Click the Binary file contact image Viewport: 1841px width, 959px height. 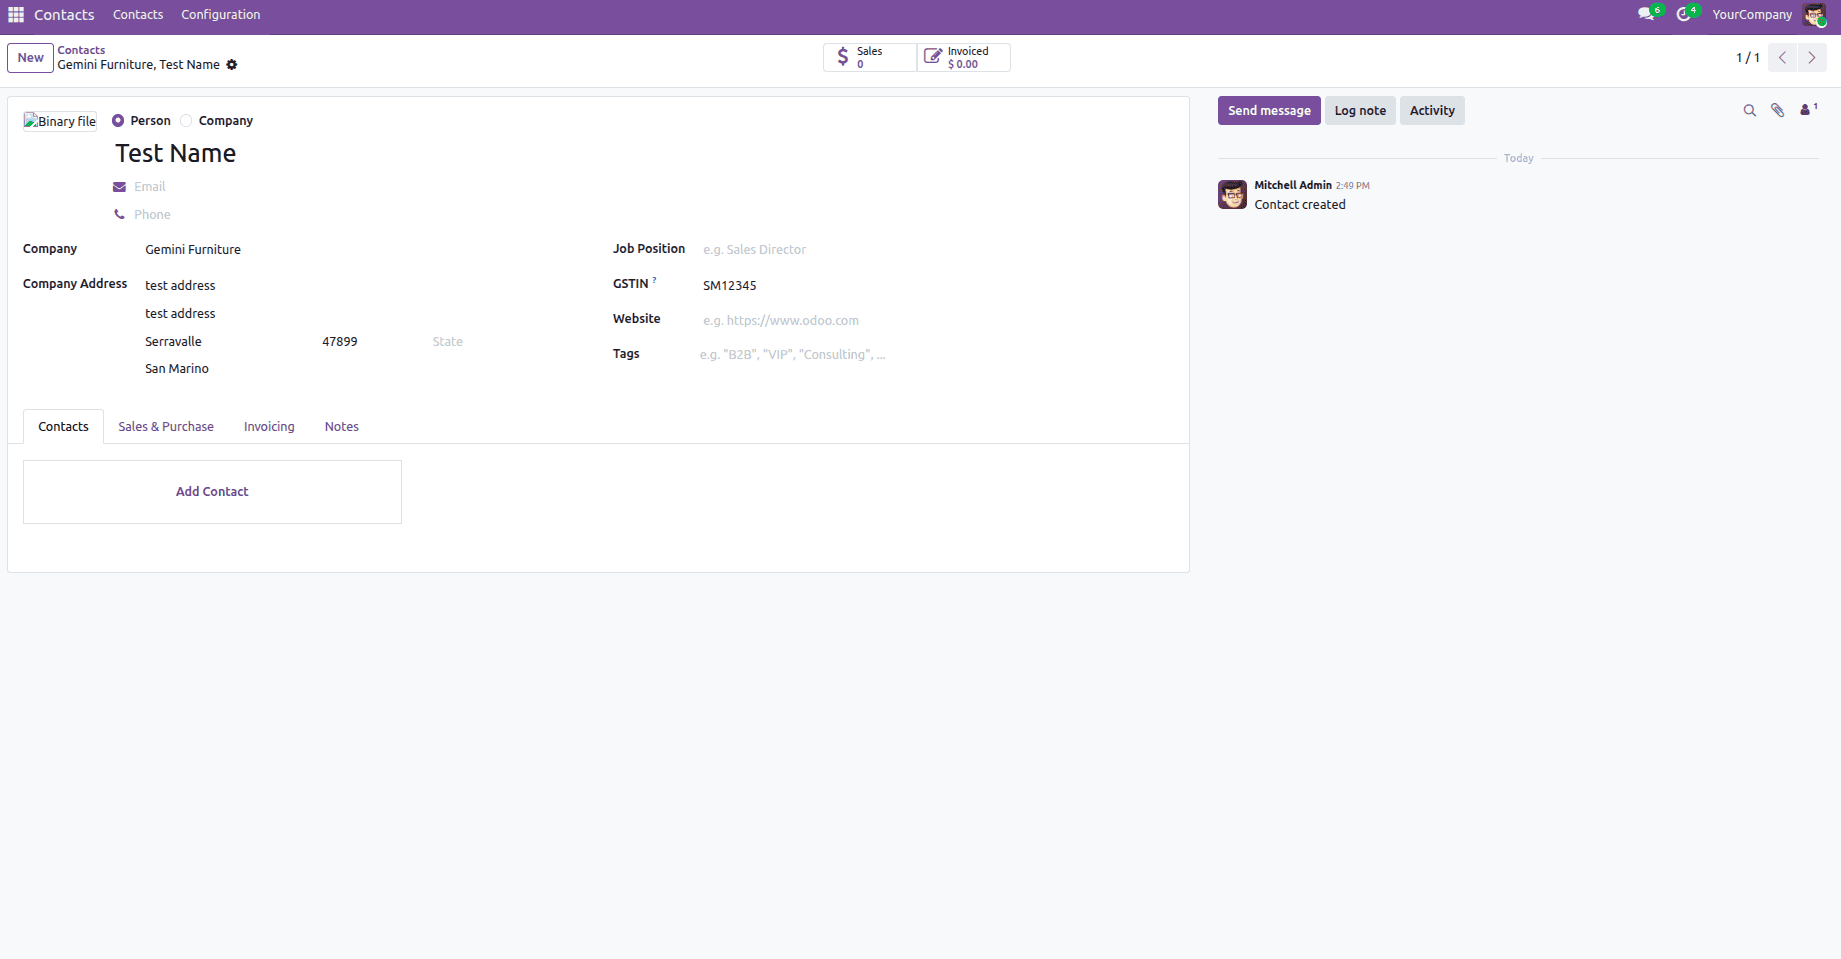tap(60, 121)
